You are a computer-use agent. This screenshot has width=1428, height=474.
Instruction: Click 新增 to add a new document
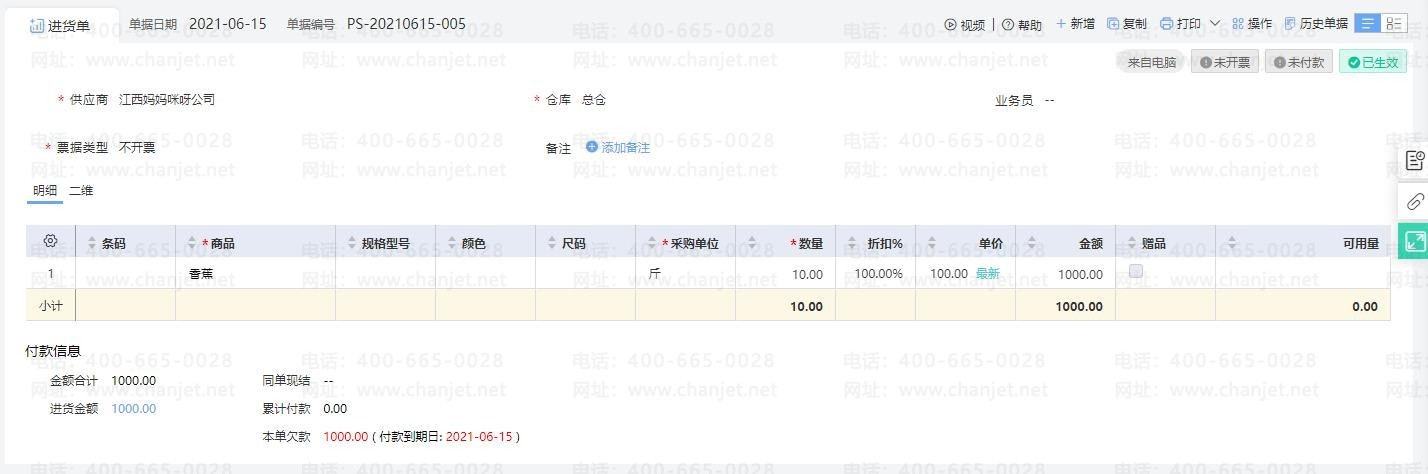1075,24
